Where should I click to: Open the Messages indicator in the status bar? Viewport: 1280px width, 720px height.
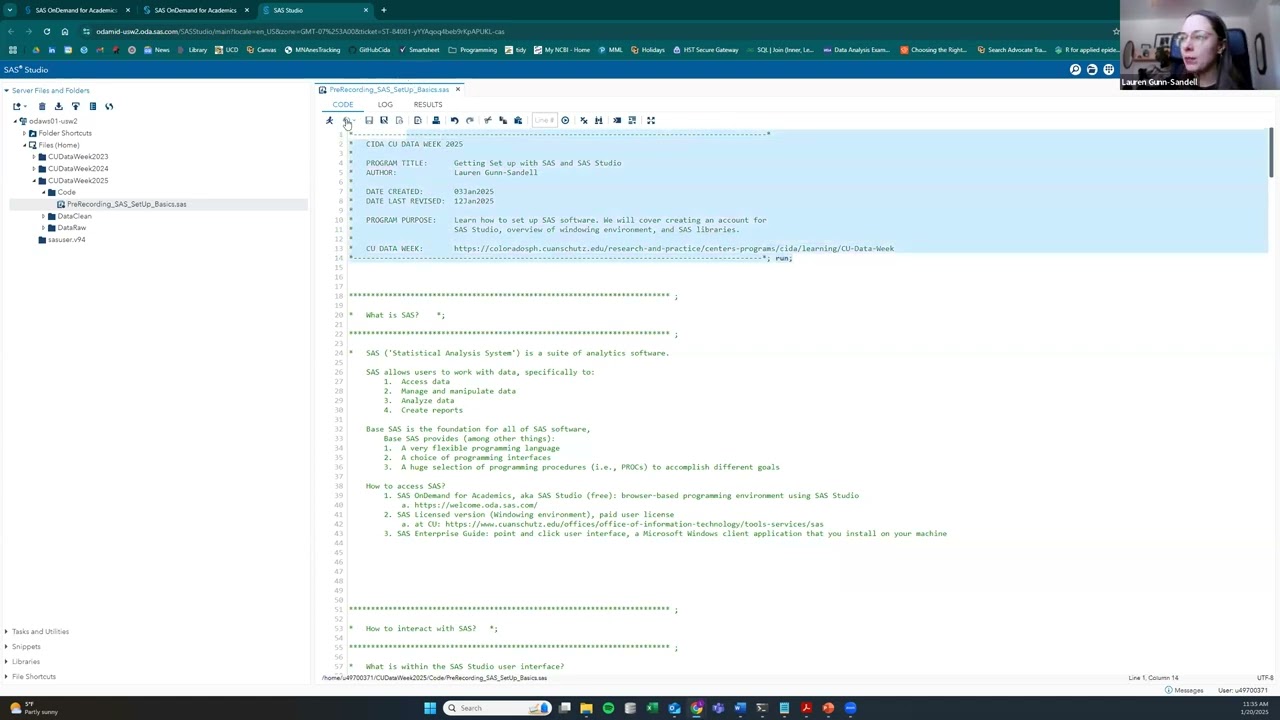click(x=1184, y=690)
